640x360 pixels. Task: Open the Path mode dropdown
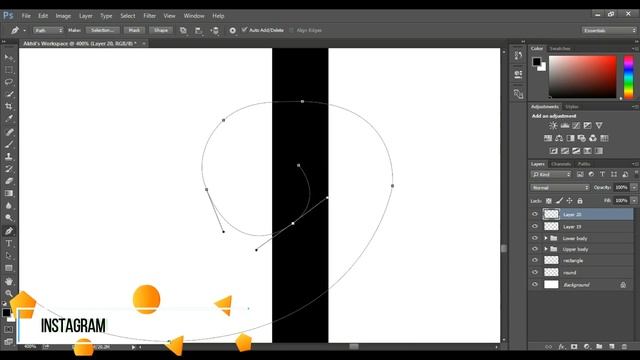pyautogui.click(x=48, y=30)
